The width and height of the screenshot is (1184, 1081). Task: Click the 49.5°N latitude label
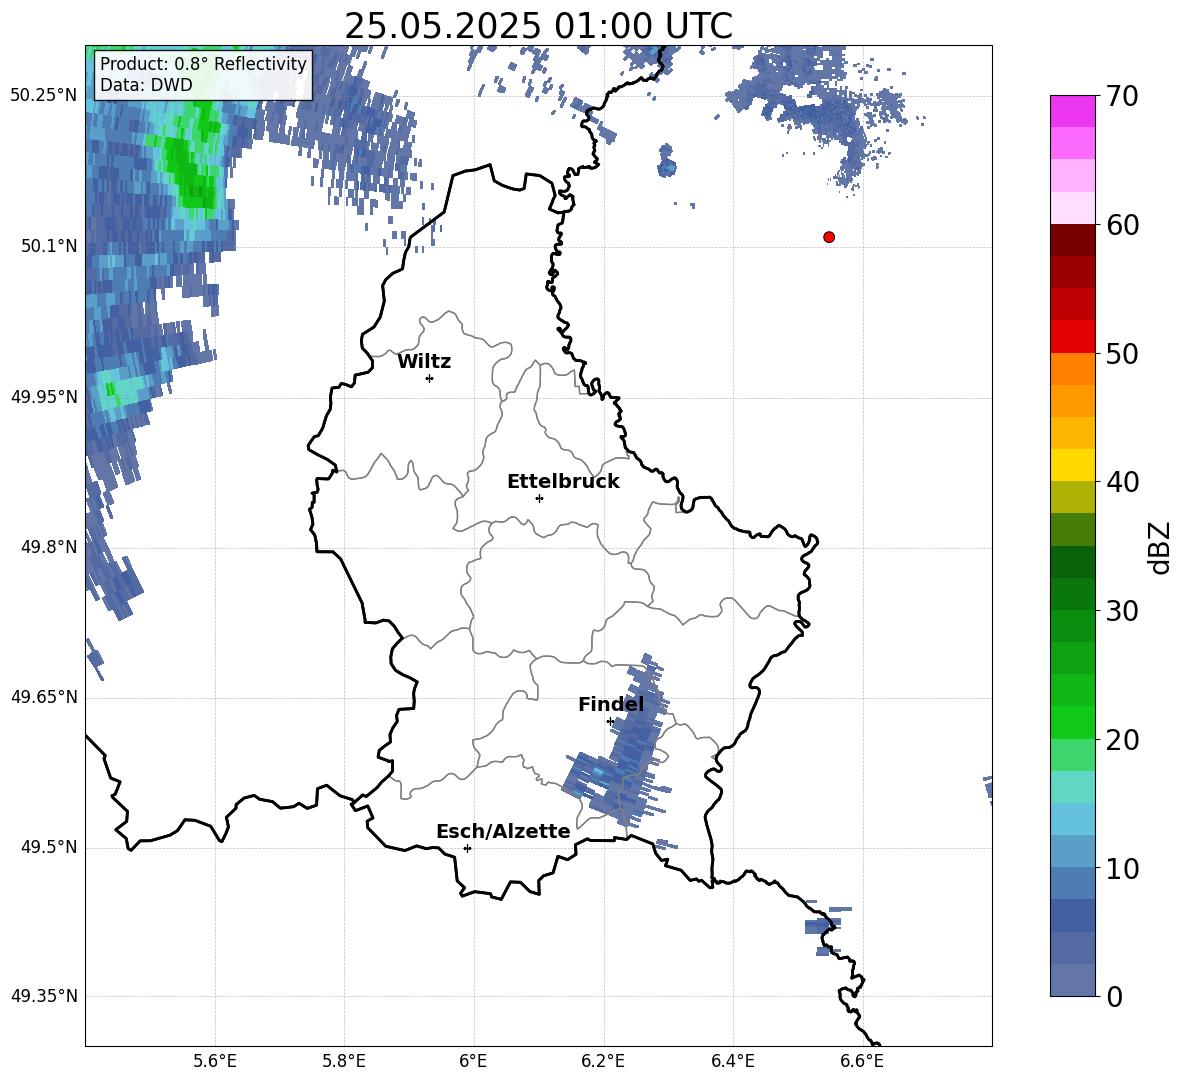49,847
